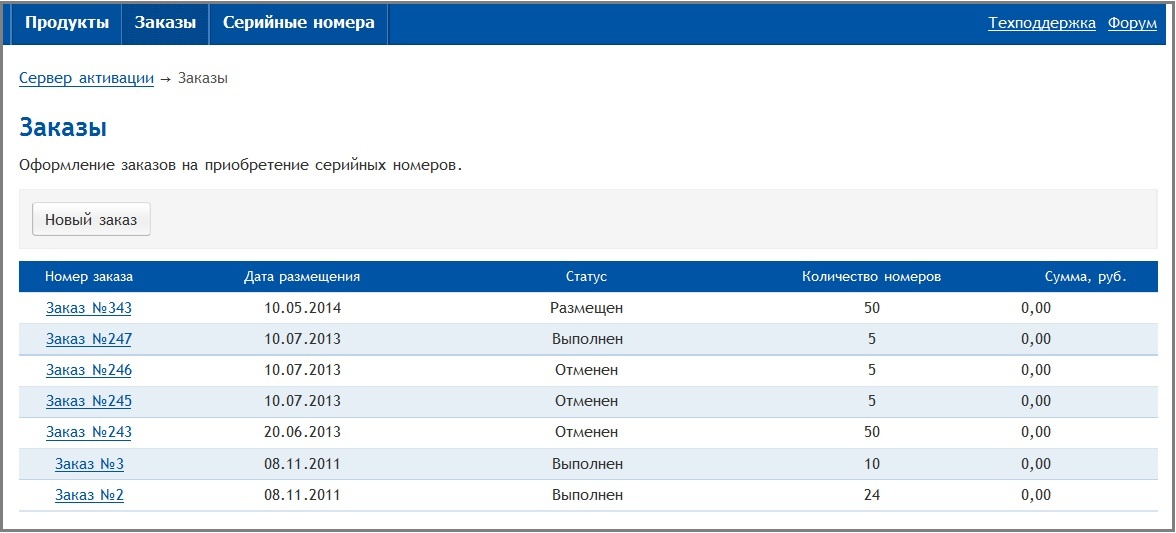
Task: Click the Размещен status of order 343
Action: (586, 308)
